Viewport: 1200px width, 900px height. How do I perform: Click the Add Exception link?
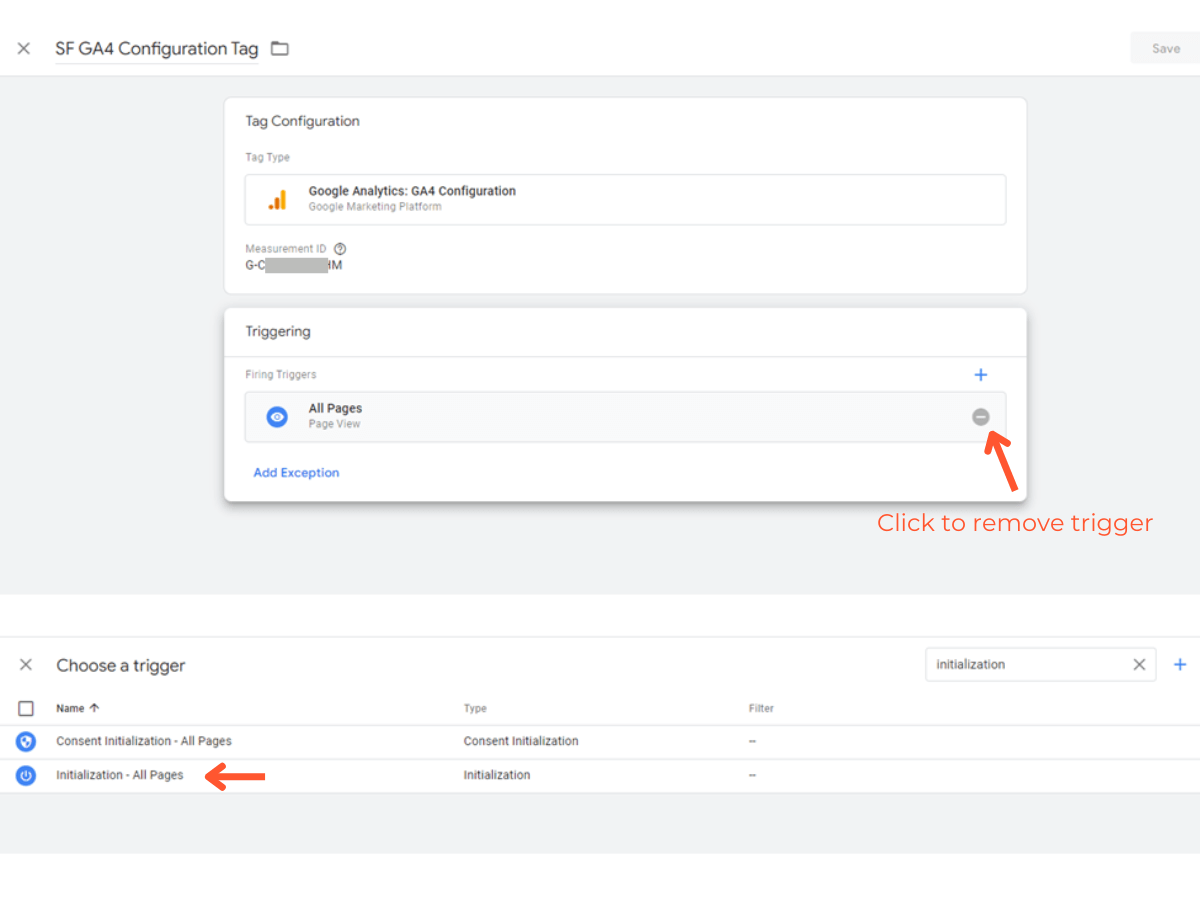pos(296,473)
